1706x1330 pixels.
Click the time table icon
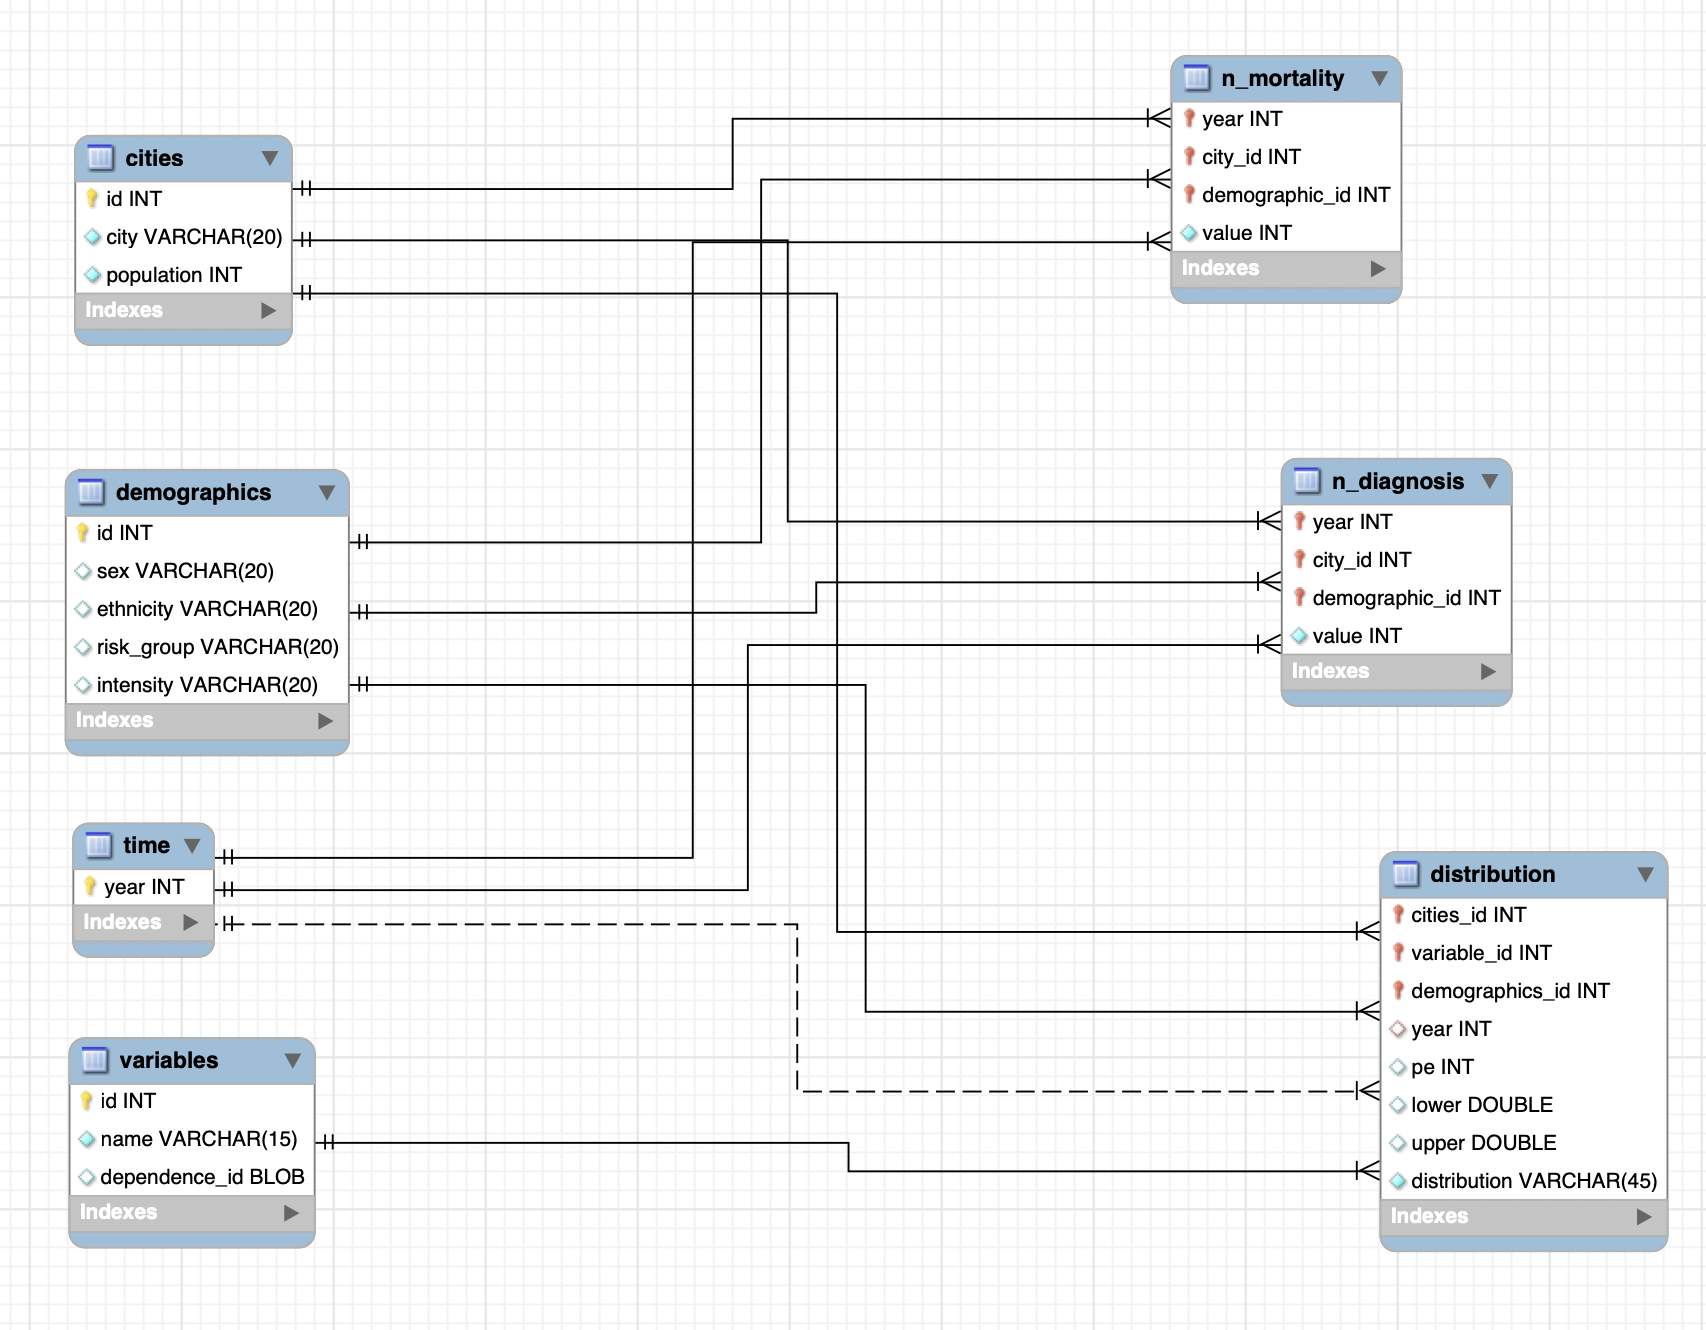tap(99, 846)
